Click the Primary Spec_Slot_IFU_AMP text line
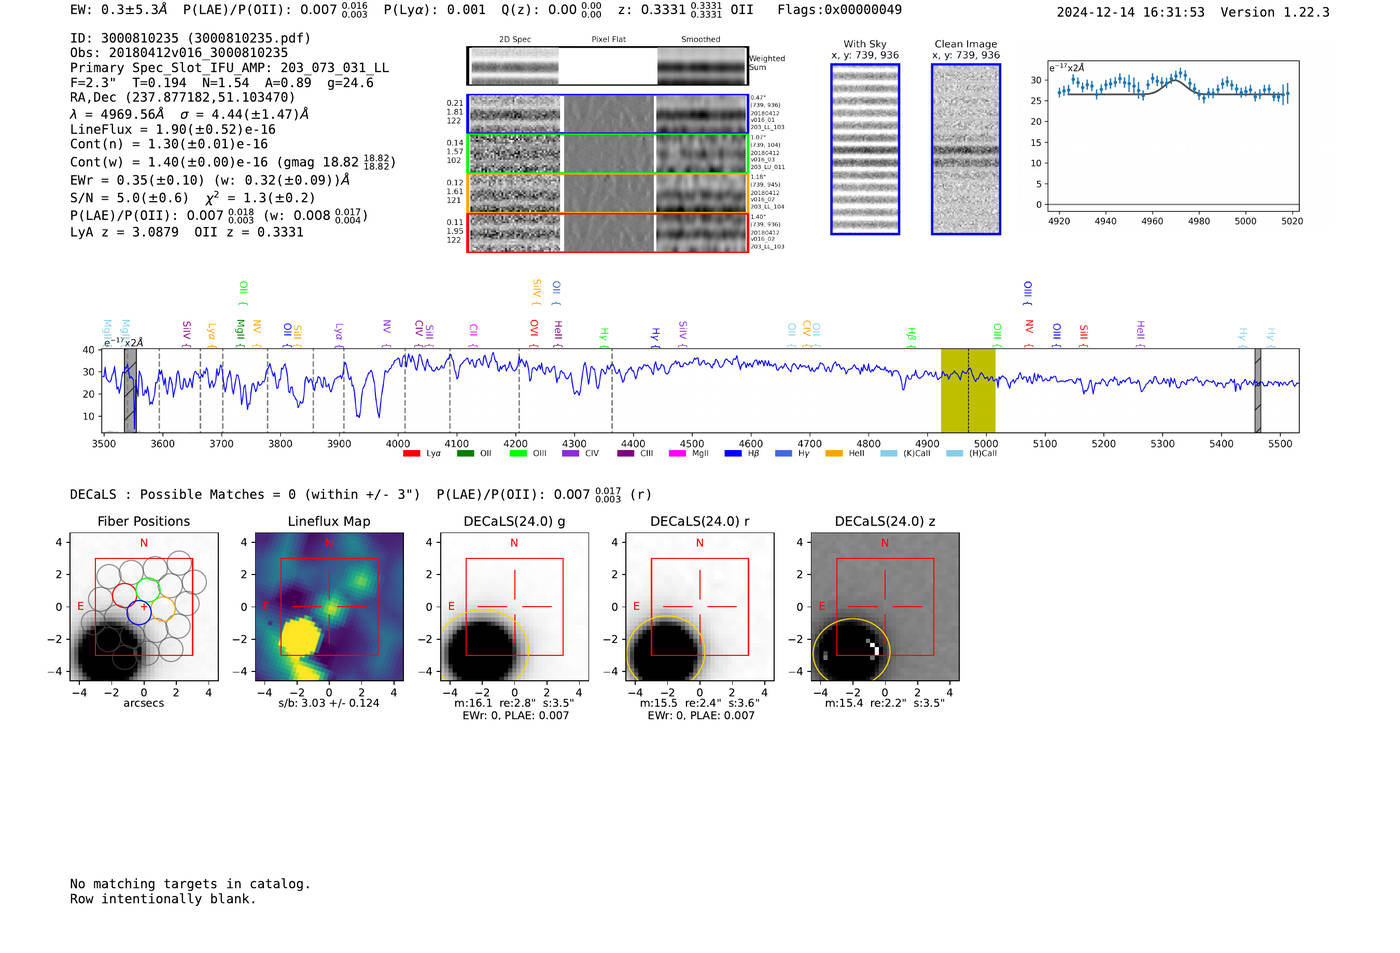Image resolution: width=1400 pixels, height=953 pixels. pyautogui.click(x=230, y=68)
